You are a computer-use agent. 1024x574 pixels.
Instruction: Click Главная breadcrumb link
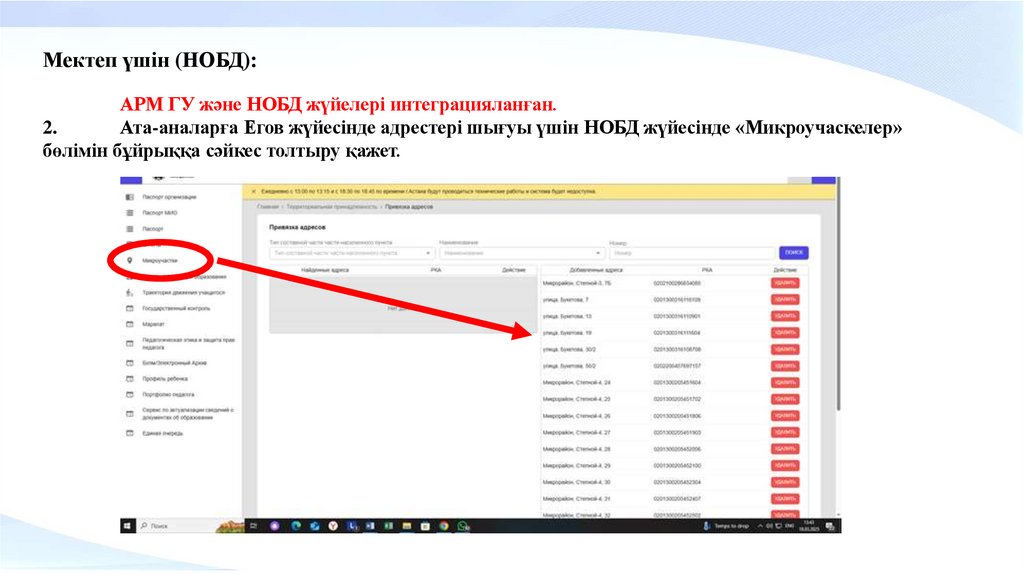click(267, 207)
